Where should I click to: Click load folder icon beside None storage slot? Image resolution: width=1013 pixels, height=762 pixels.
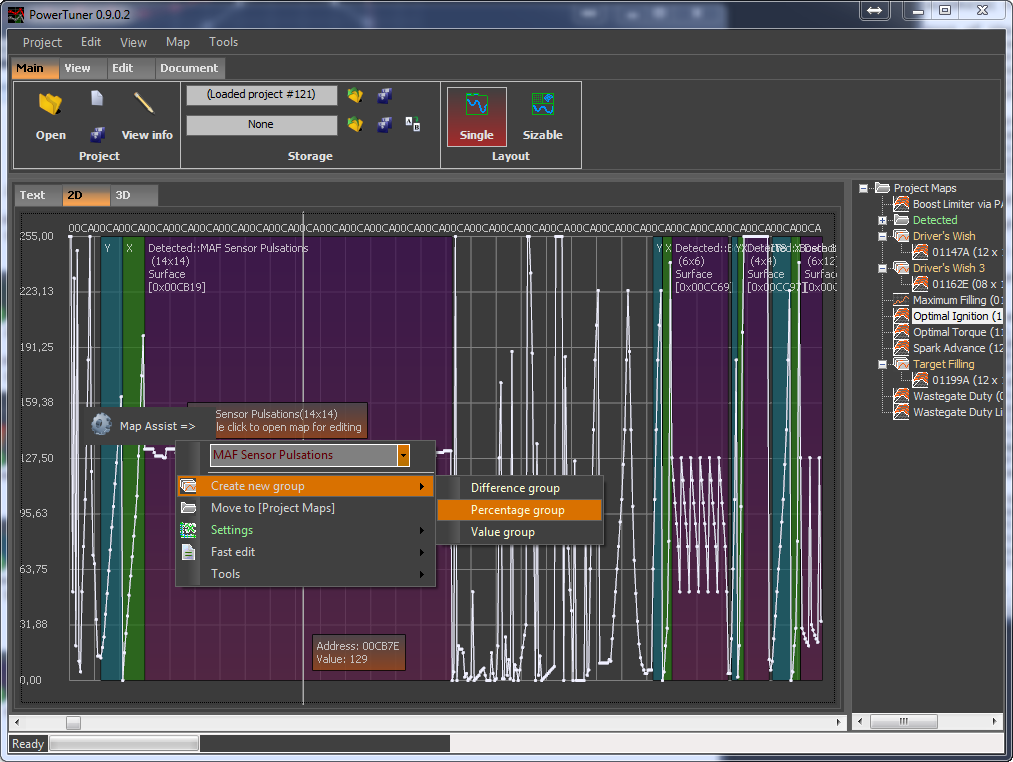pos(355,123)
